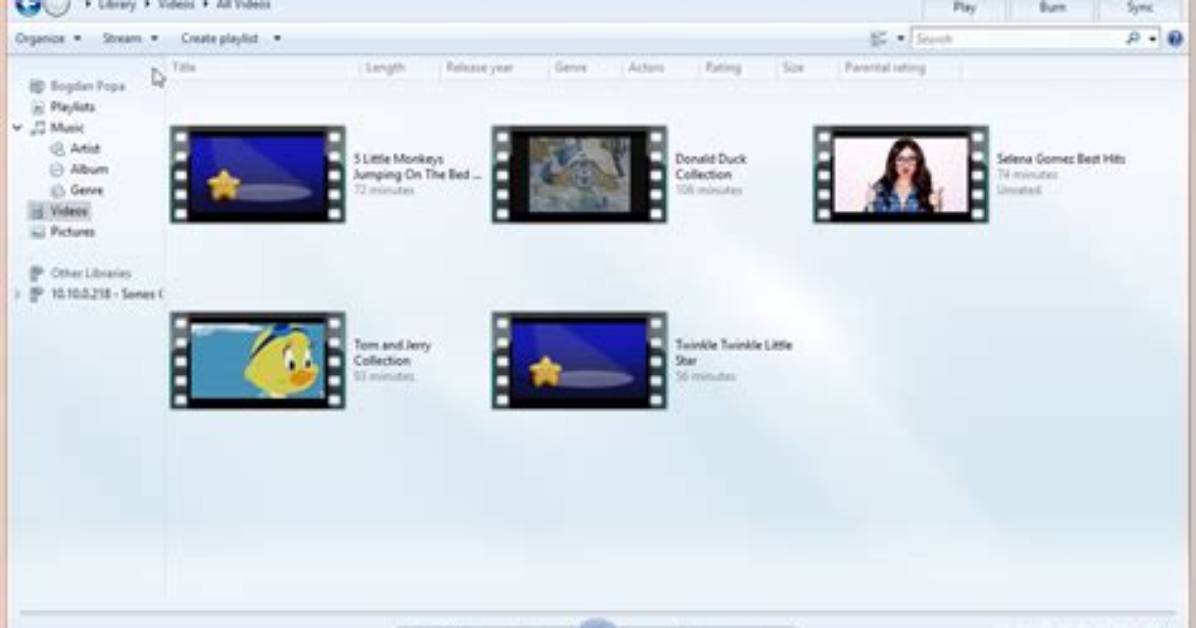1196x628 pixels.
Task: Click the '5 Little Monkeys Jumping On The Bed' title
Action: tap(417, 166)
